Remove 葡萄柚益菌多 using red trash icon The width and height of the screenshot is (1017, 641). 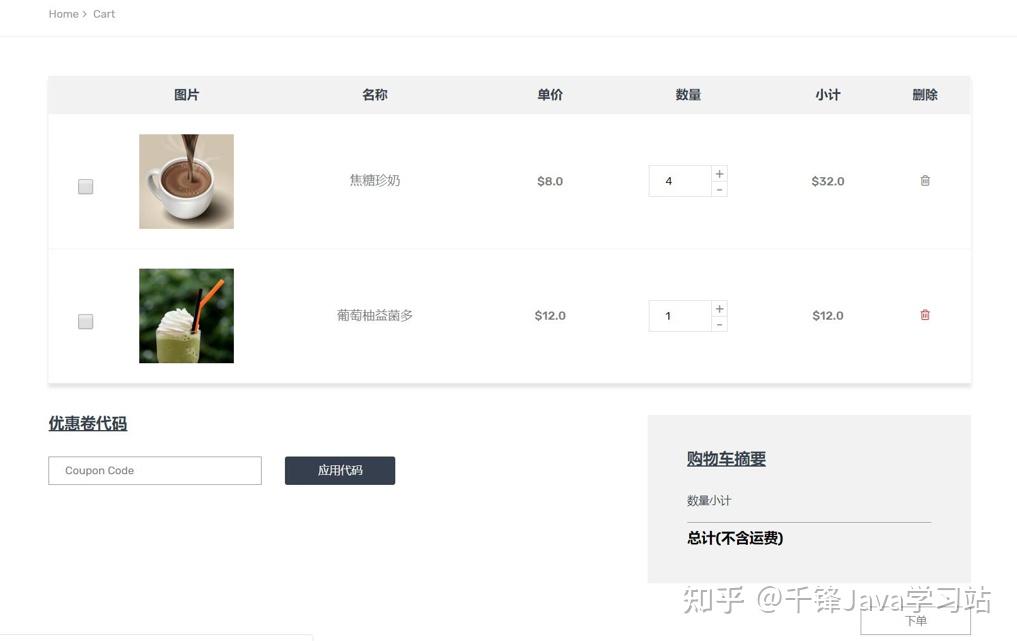pyautogui.click(x=925, y=315)
